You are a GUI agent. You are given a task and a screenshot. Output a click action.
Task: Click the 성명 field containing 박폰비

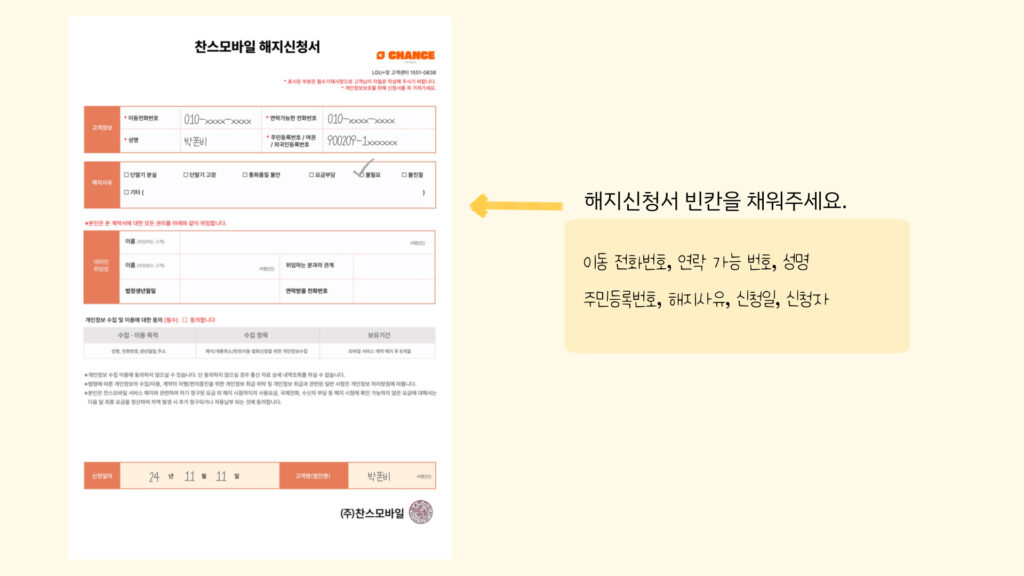pyautogui.click(x=221, y=141)
